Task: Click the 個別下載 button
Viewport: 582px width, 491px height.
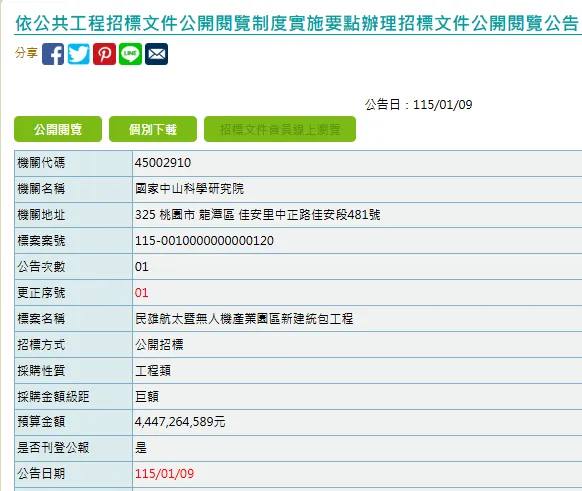Action: pyautogui.click(x=153, y=129)
